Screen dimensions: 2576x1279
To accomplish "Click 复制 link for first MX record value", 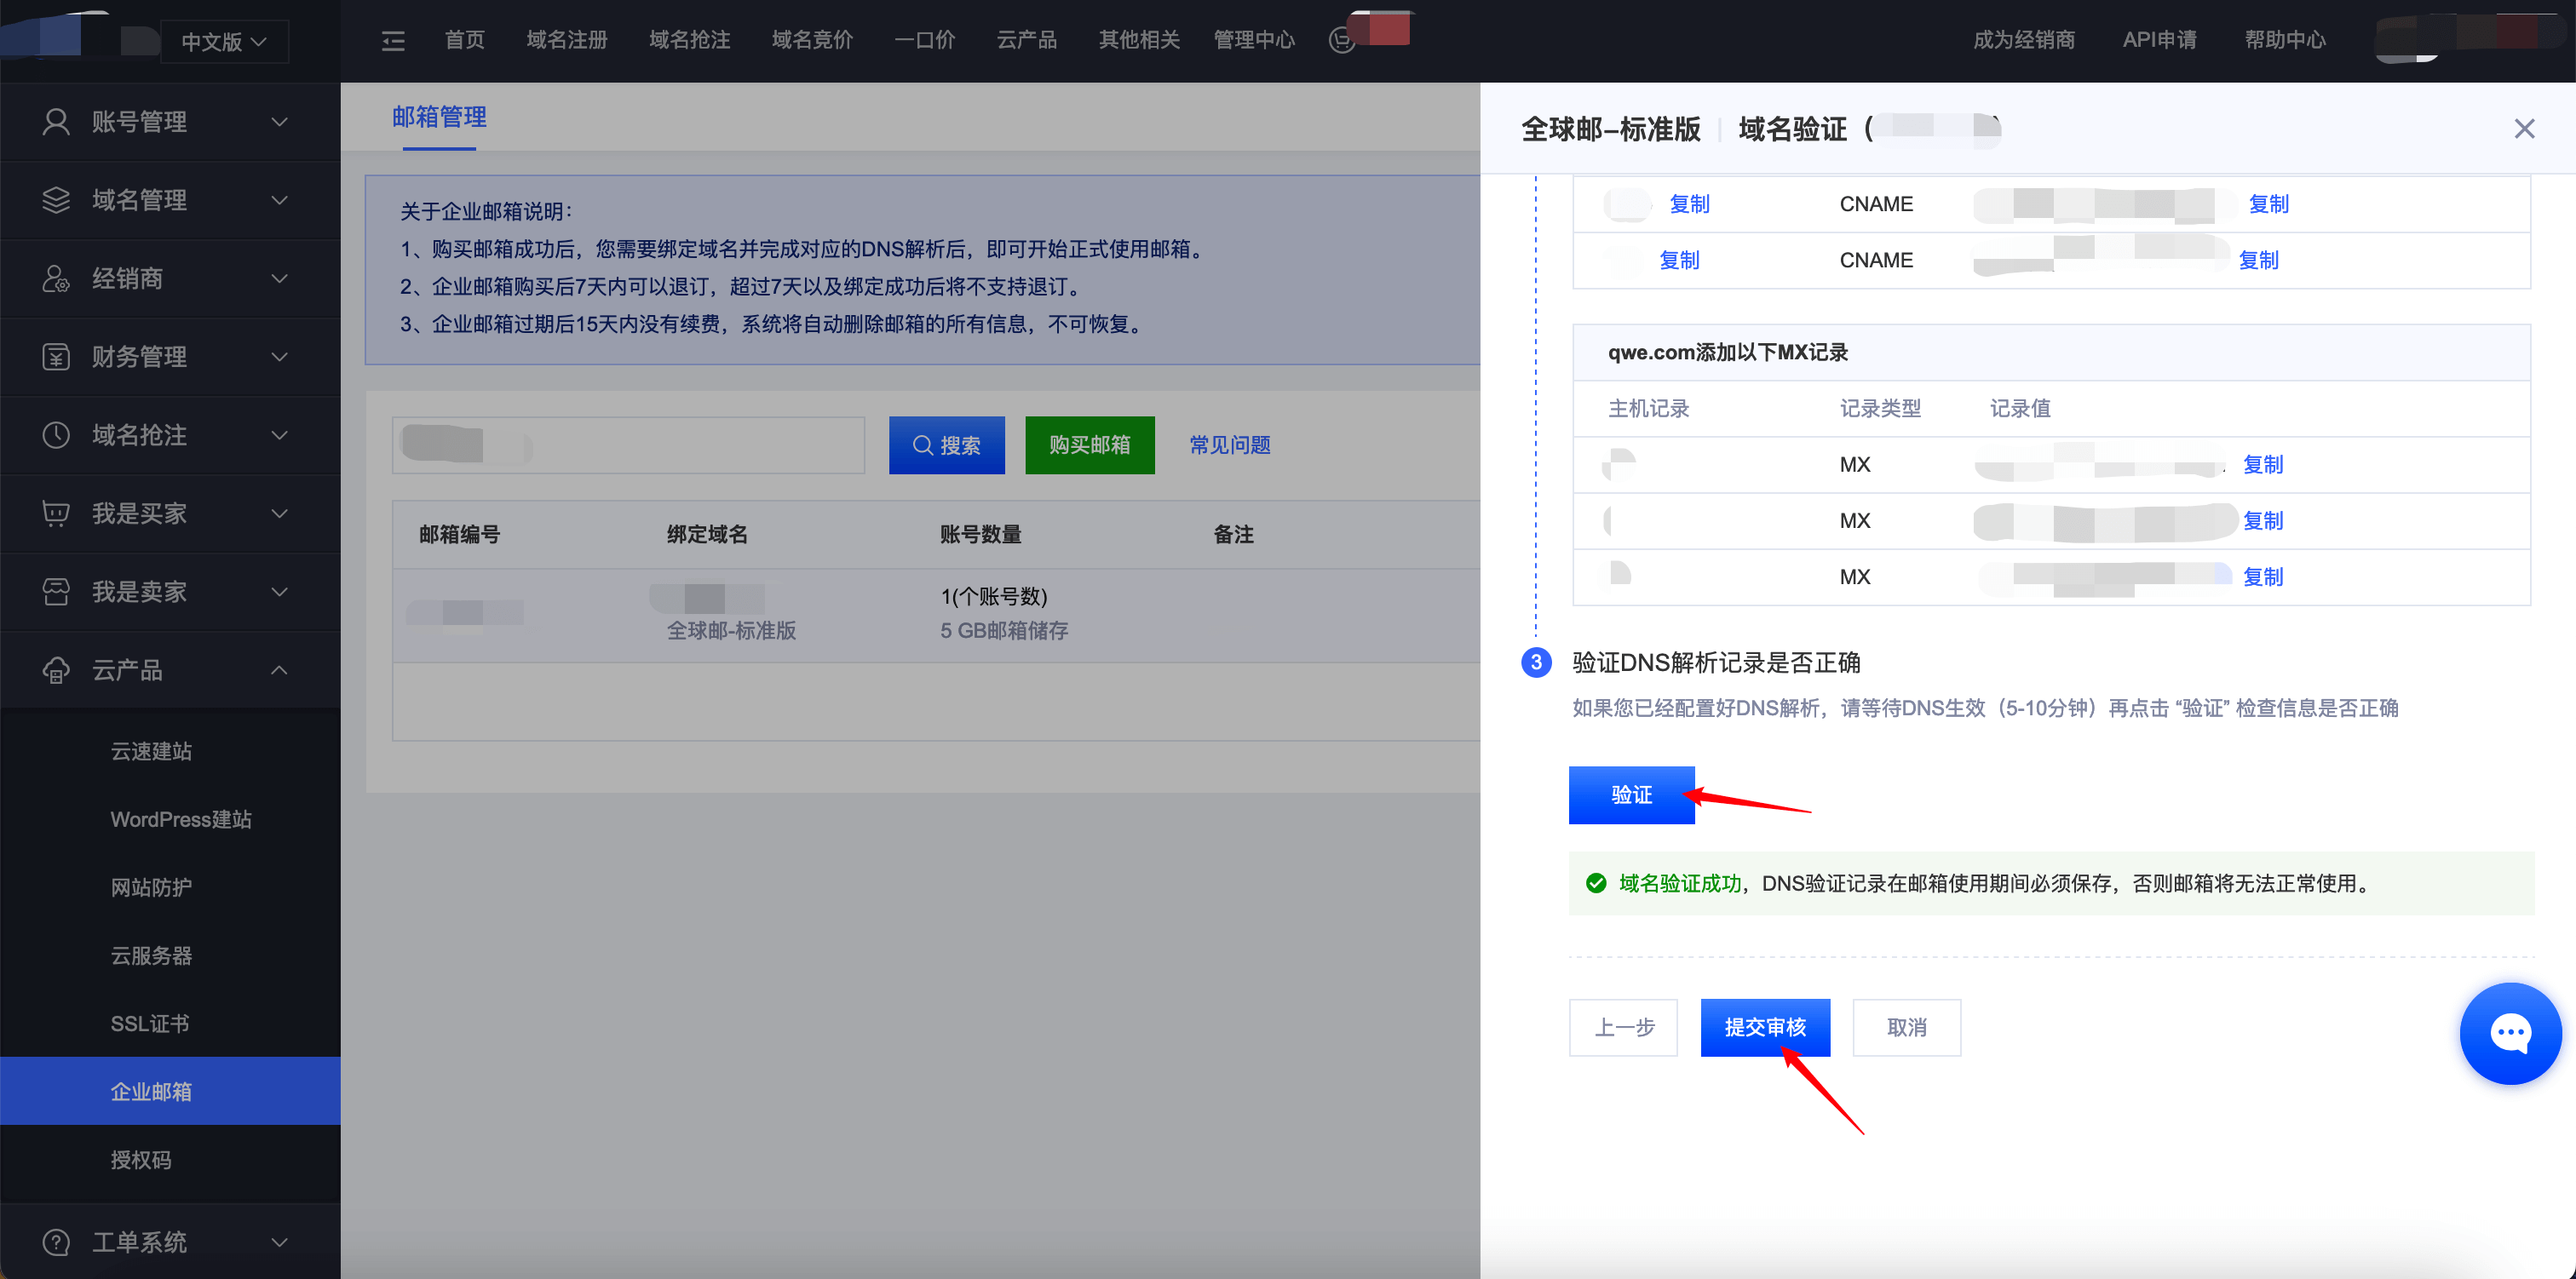I will point(2262,464).
